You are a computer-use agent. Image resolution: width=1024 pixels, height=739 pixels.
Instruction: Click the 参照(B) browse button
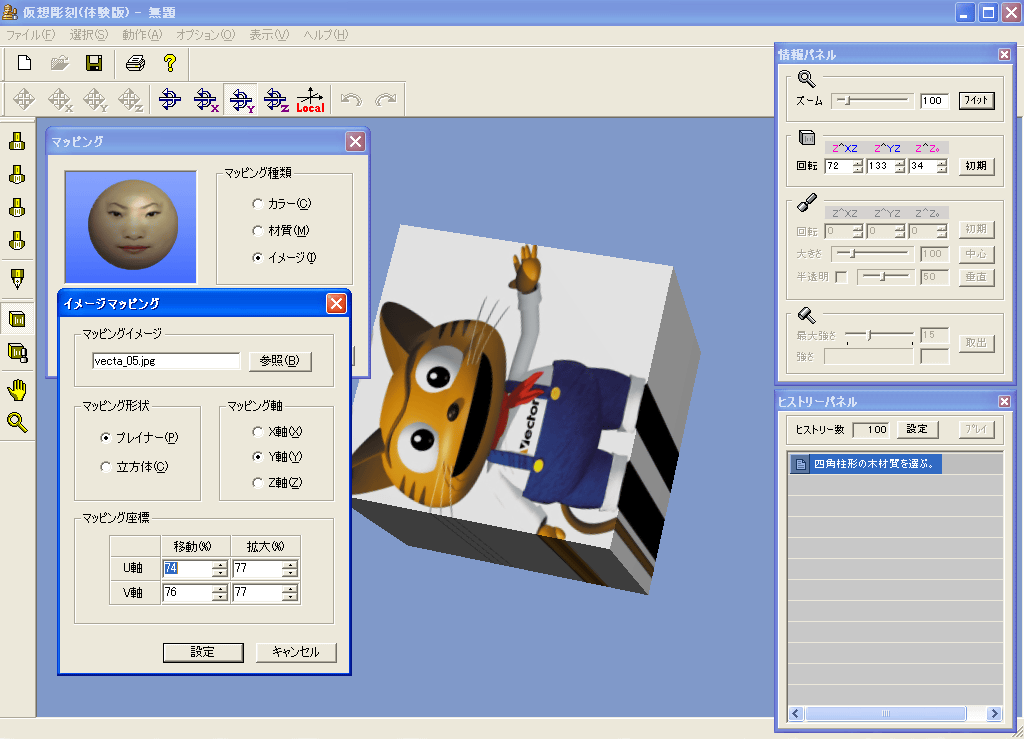point(280,361)
